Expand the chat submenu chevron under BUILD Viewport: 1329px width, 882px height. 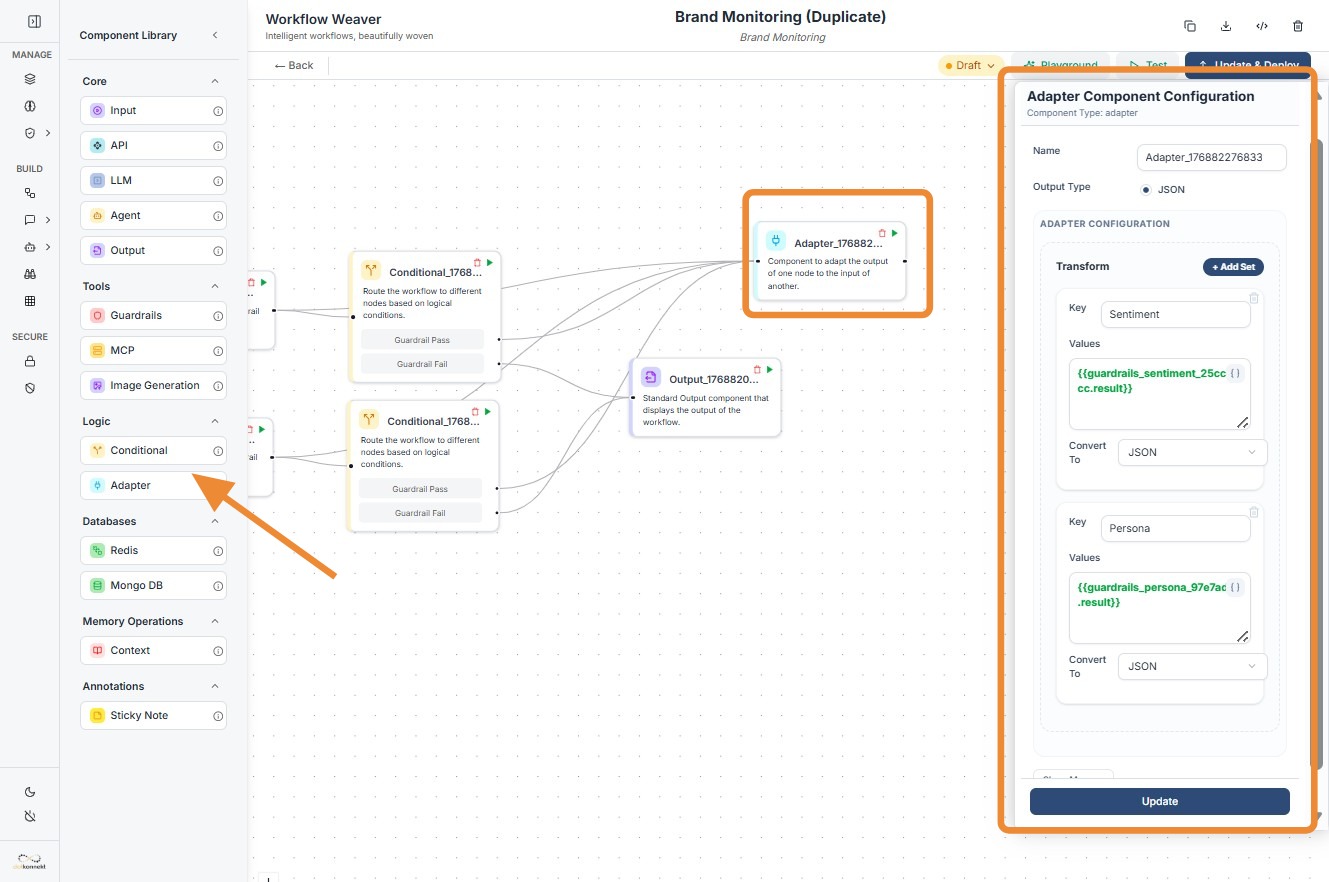(48, 220)
